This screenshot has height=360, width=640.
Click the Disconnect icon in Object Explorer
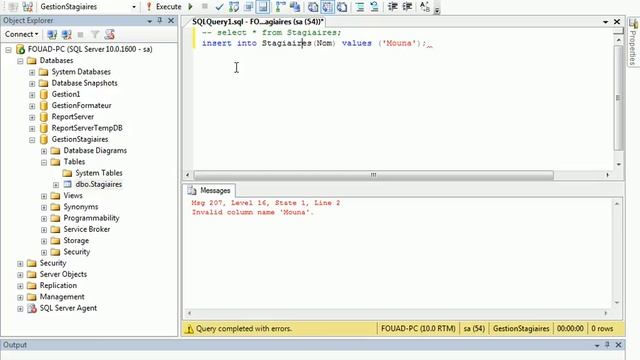point(67,35)
